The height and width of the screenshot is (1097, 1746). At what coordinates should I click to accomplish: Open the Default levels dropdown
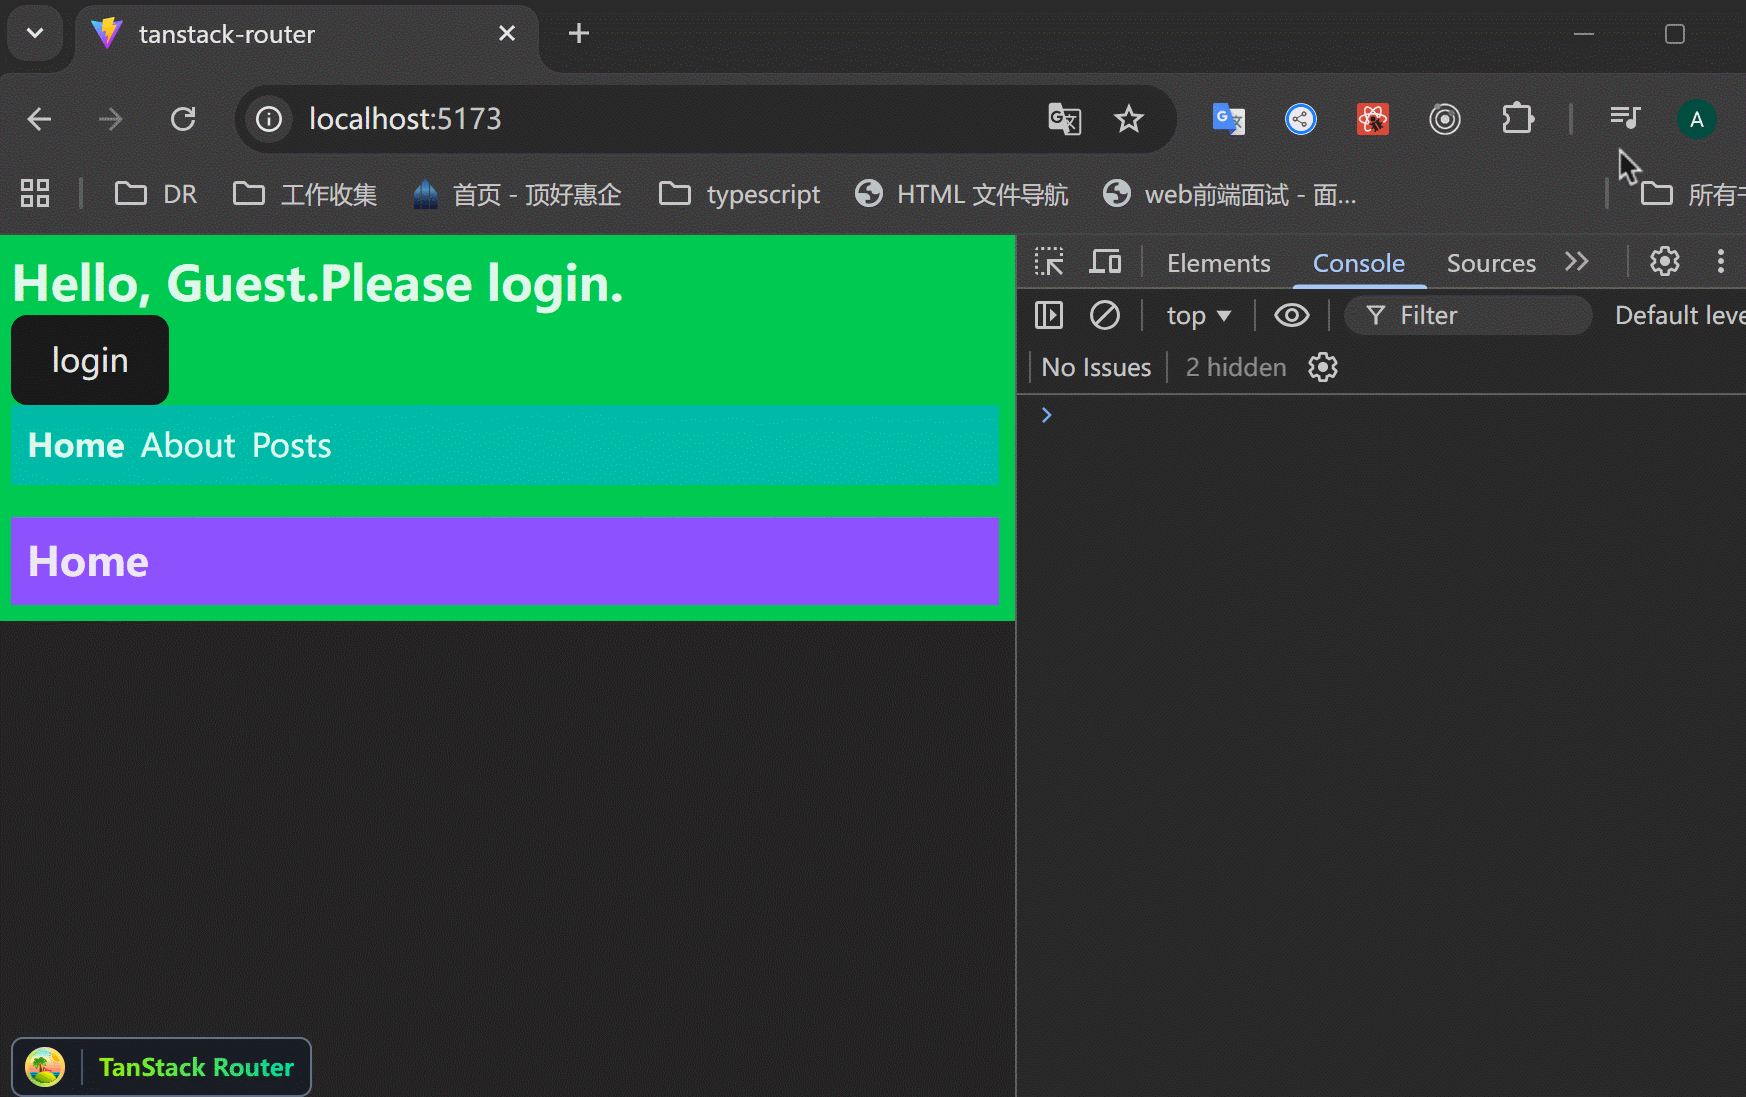tap(1678, 316)
